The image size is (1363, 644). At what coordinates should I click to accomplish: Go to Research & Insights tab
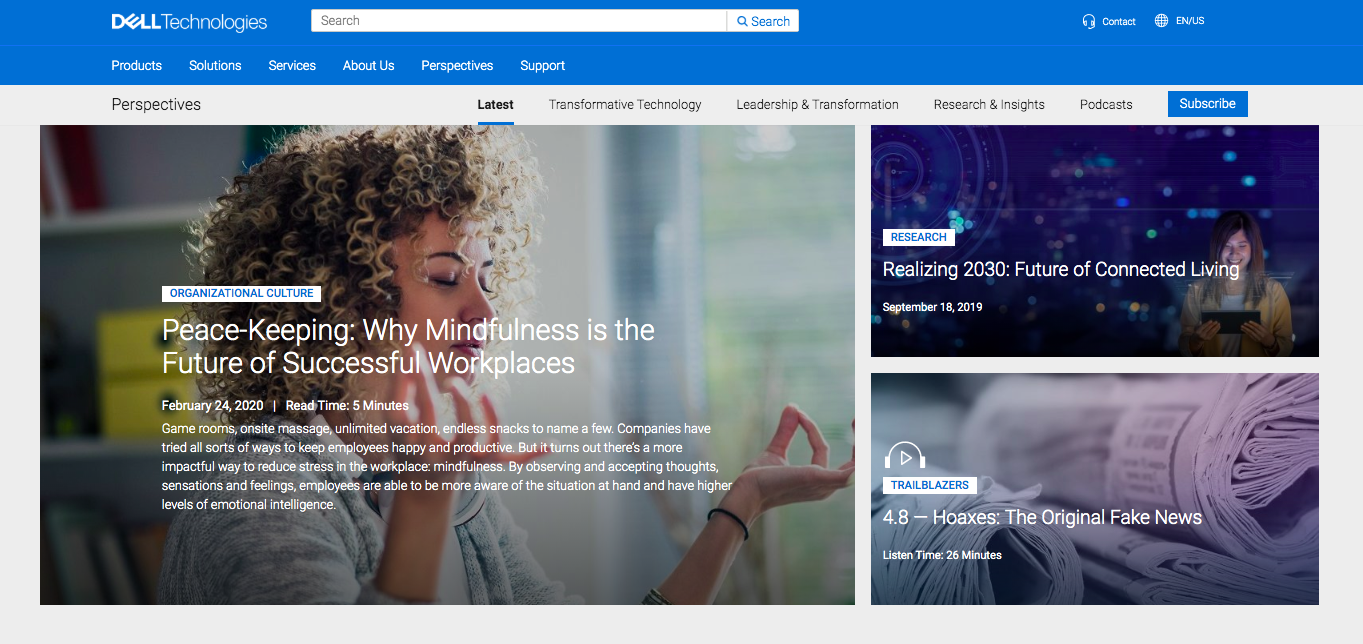coord(989,105)
